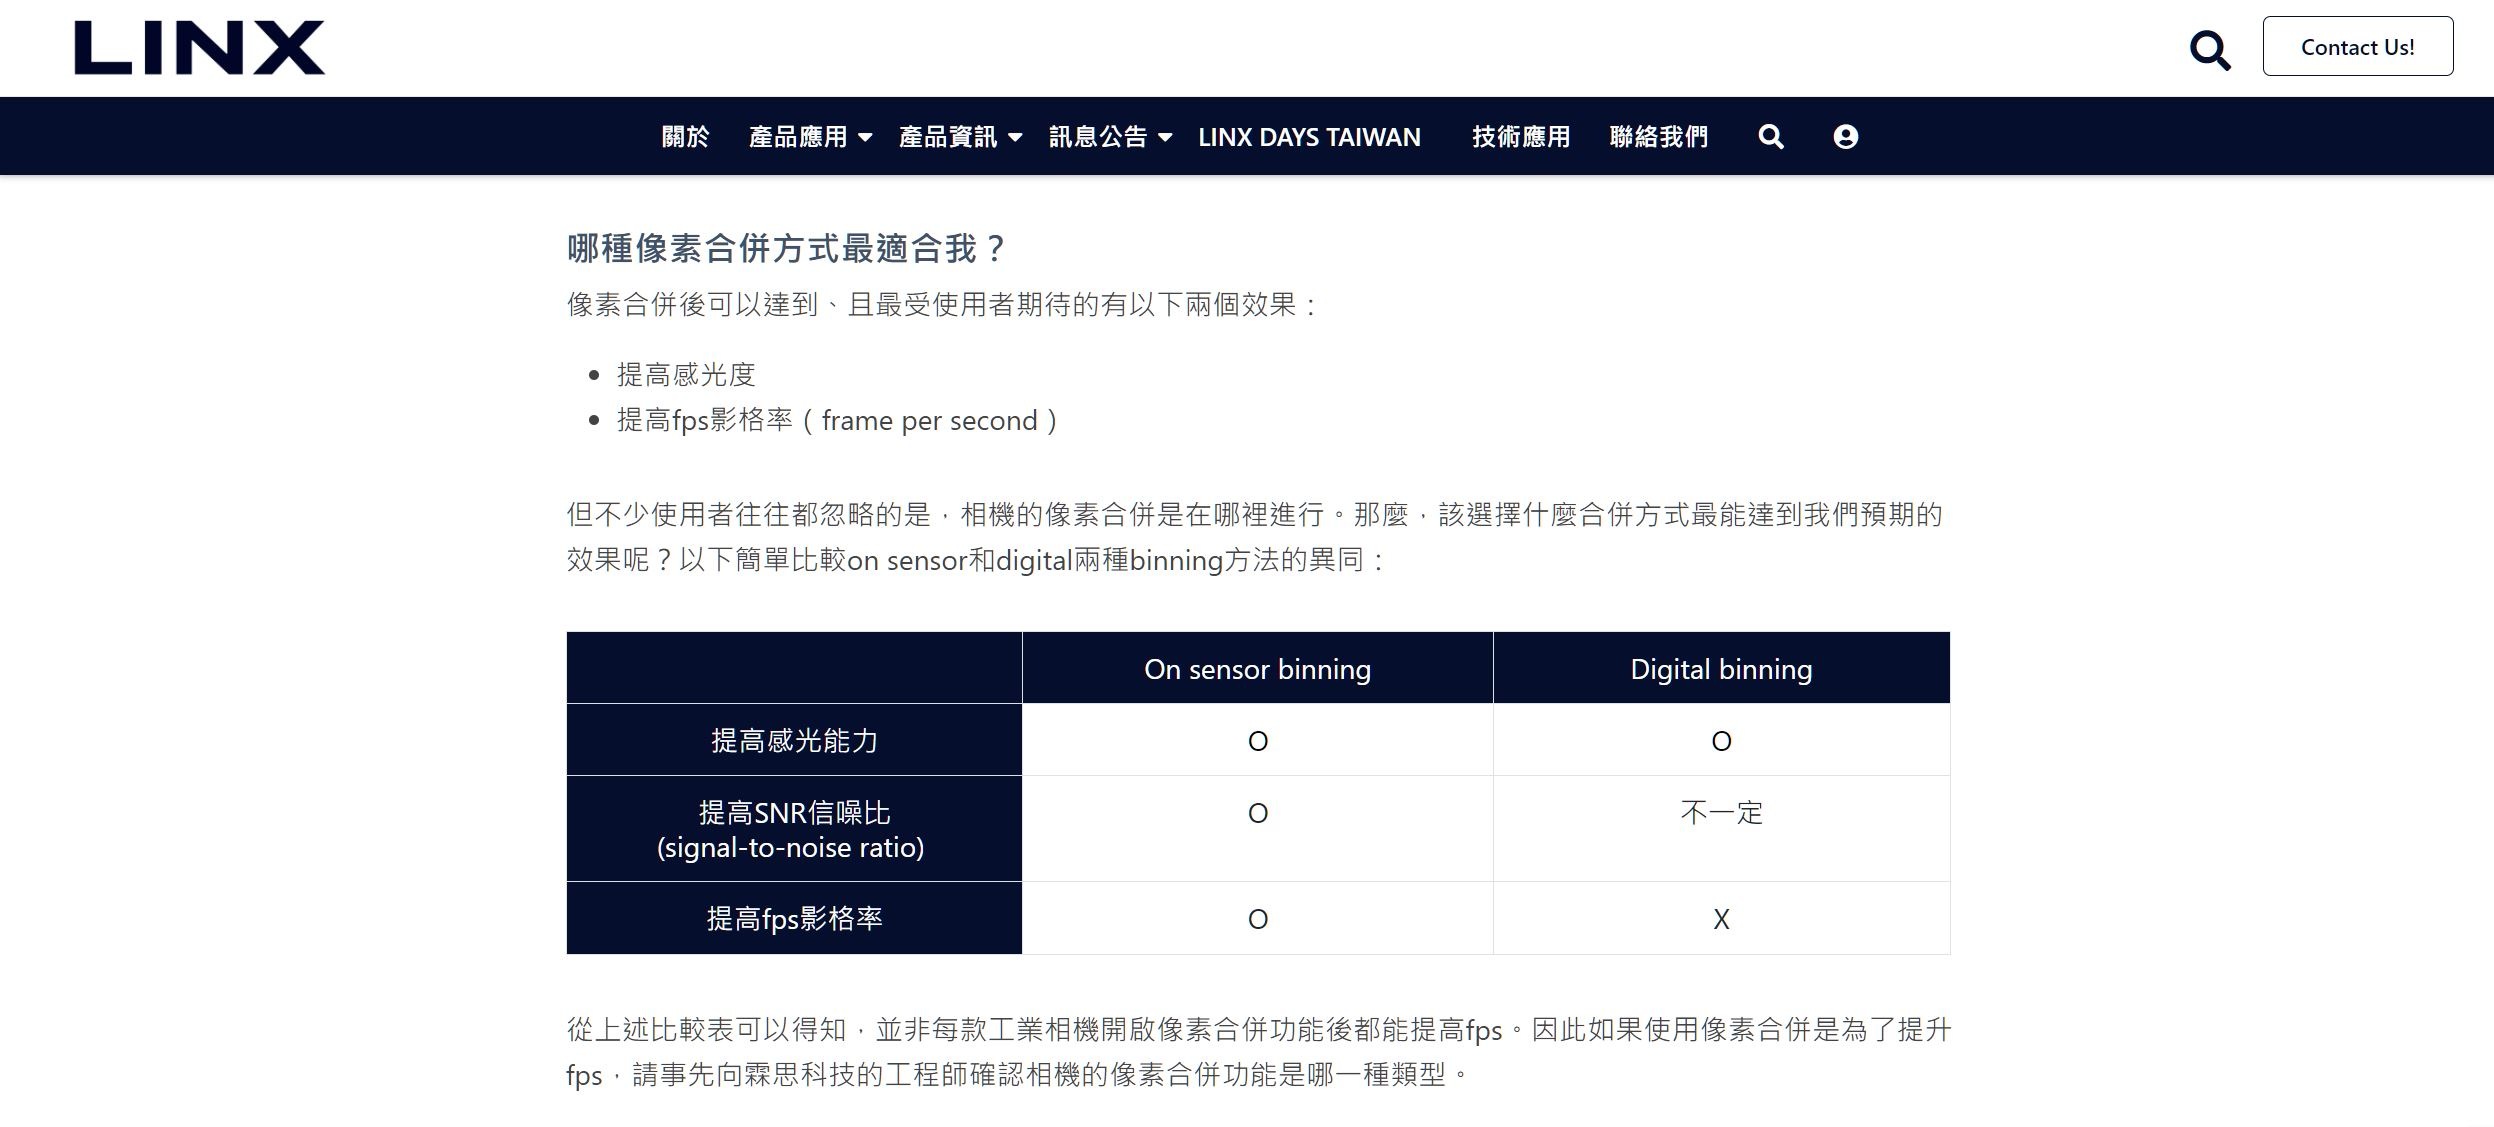Click the 不一定 cell in the table
This screenshot has height=1127, width=2494.
pyautogui.click(x=1720, y=813)
